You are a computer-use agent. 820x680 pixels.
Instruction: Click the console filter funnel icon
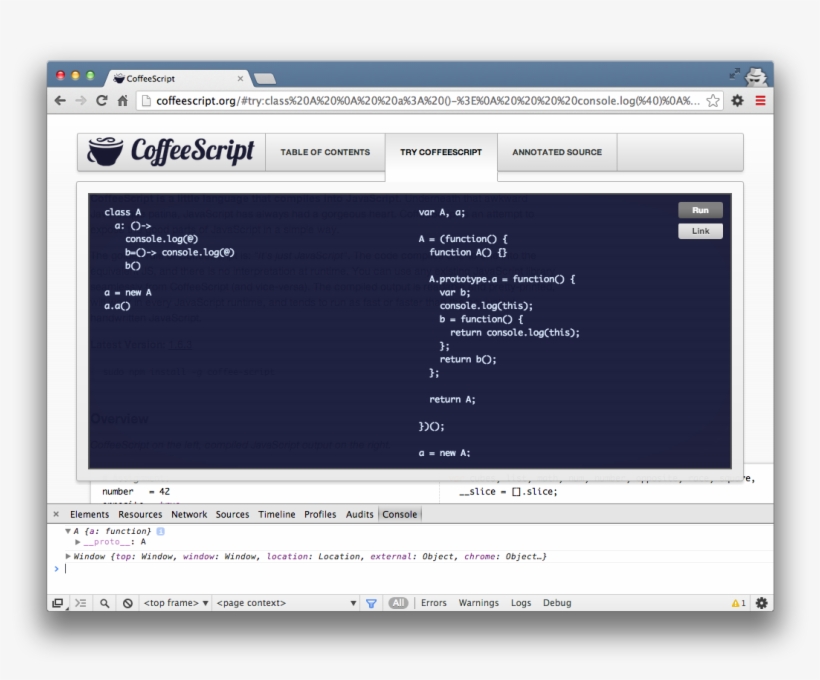coord(371,602)
